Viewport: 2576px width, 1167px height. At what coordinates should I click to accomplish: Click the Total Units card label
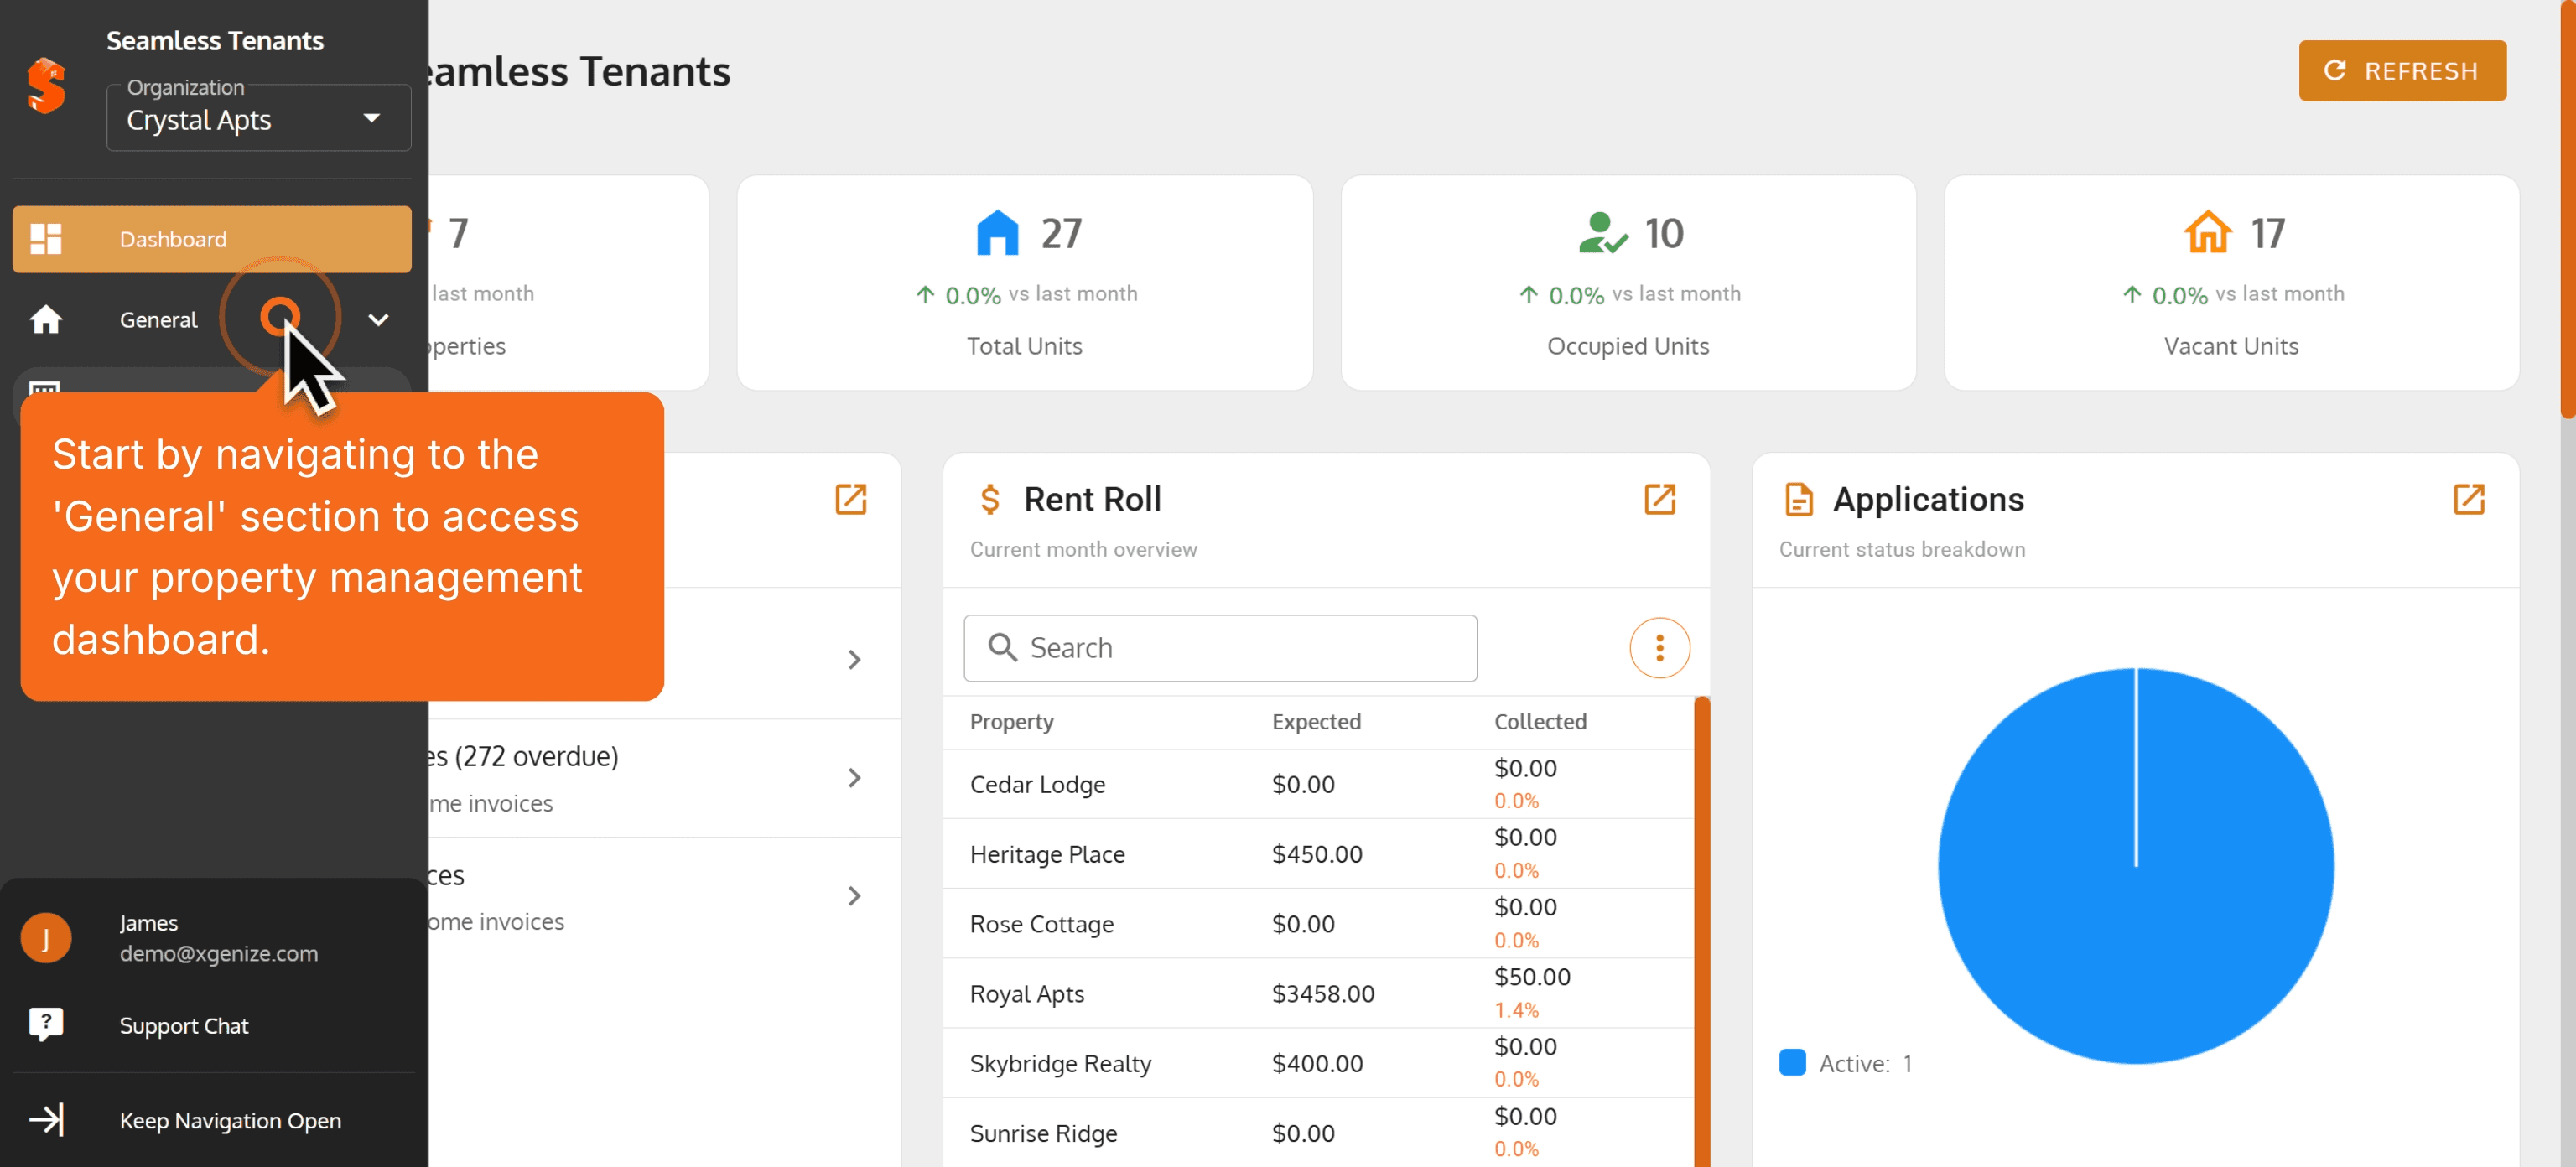click(1024, 346)
